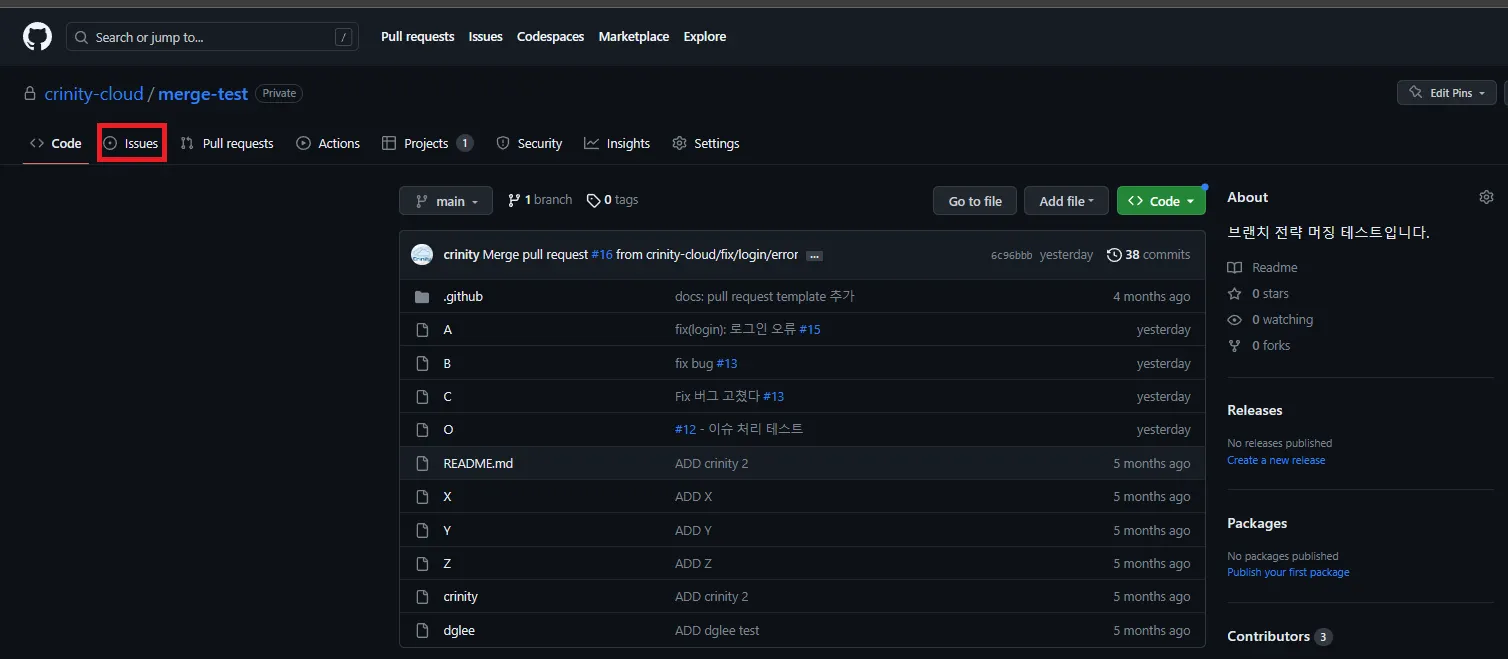This screenshot has width=1508, height=659.
Task: Open issue #15 link in file A commit
Action: coord(810,330)
